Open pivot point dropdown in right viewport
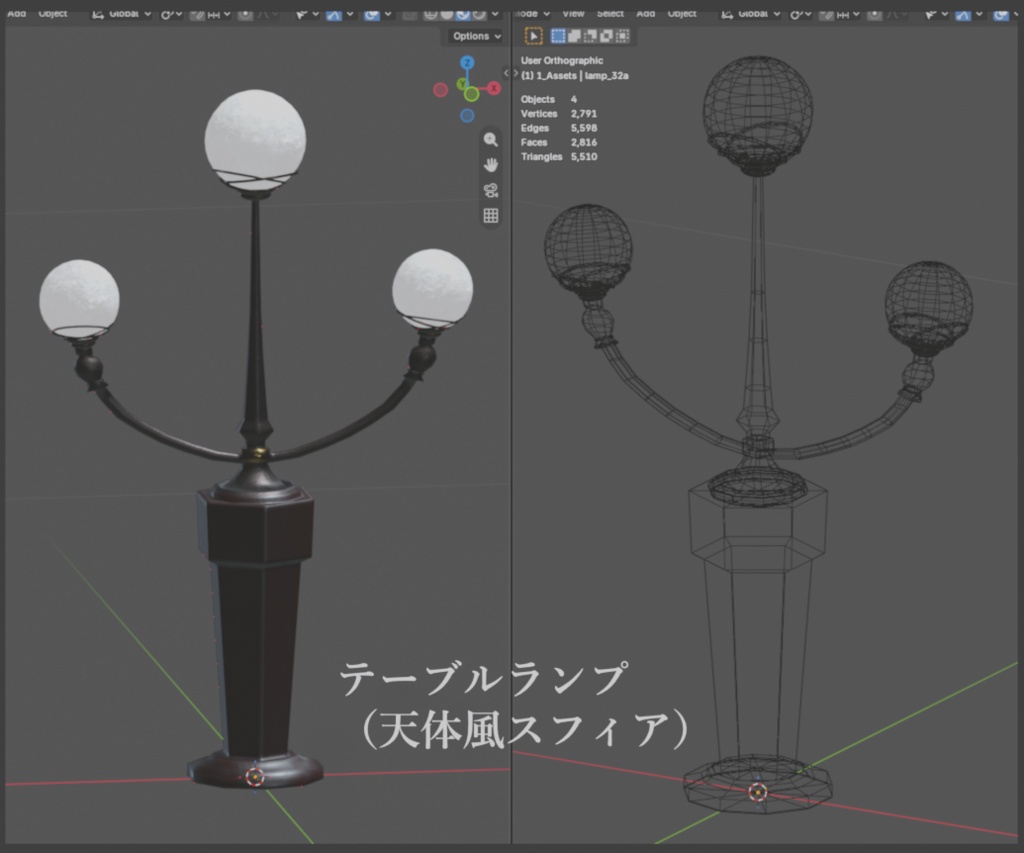Image resolution: width=1024 pixels, height=853 pixels. point(801,14)
